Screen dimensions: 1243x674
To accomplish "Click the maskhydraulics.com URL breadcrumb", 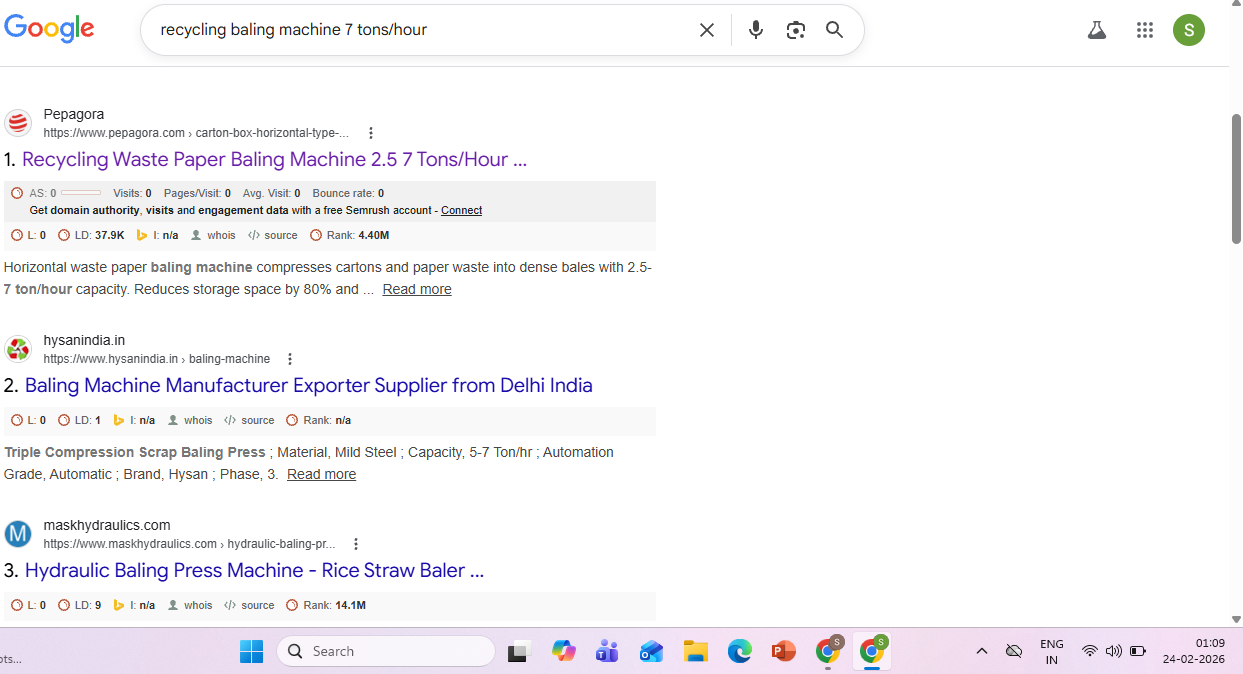I will (189, 544).
